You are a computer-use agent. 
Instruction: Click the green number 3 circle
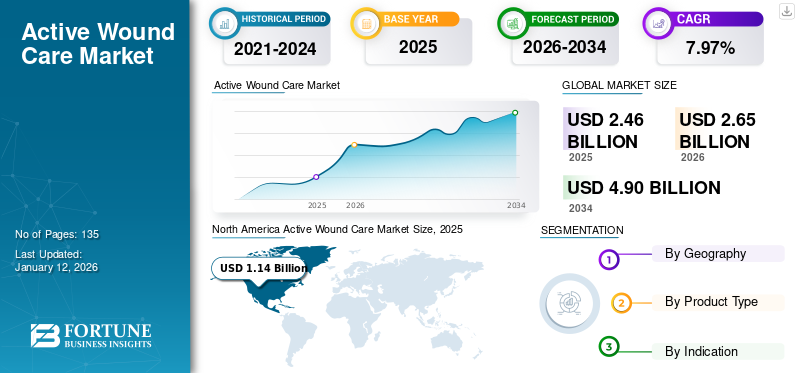click(608, 347)
